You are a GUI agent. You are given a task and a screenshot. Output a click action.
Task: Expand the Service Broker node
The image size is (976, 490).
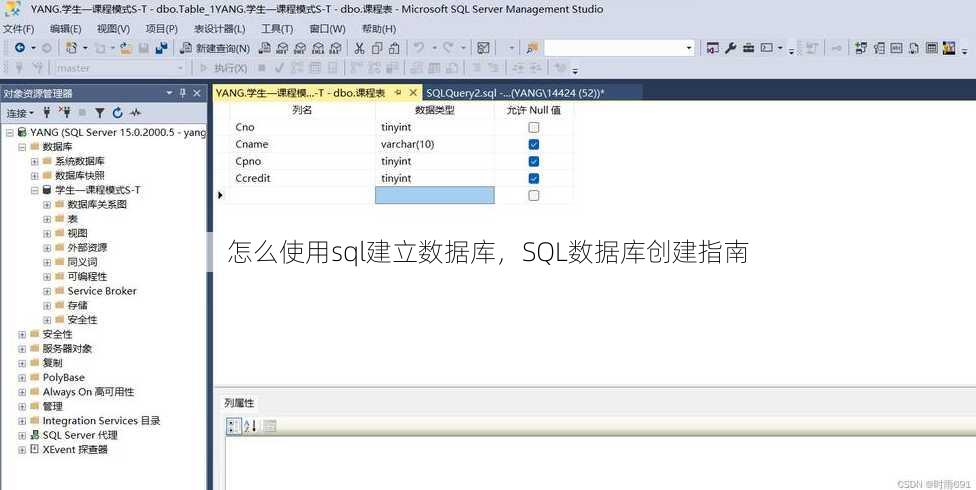(x=47, y=291)
